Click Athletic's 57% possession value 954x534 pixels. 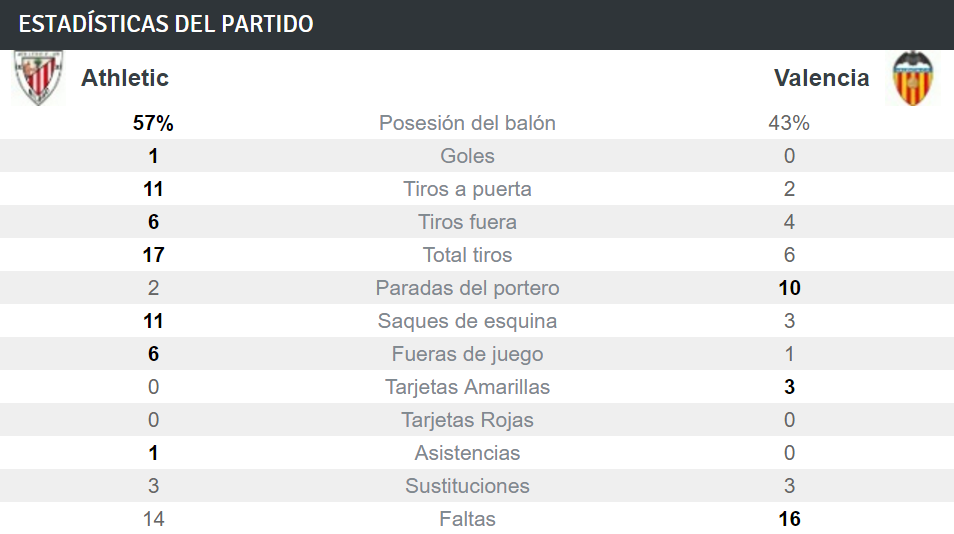pyautogui.click(x=153, y=123)
